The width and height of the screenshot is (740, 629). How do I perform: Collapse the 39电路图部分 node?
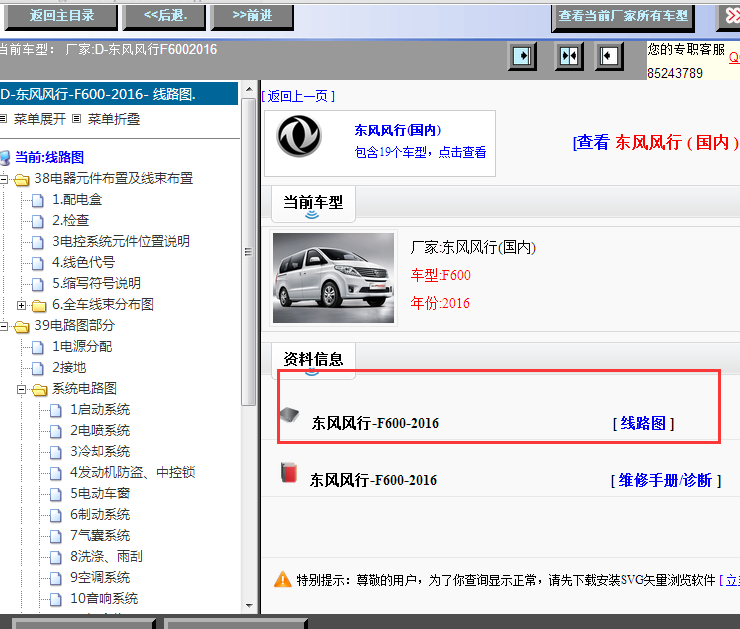[x=4, y=326]
